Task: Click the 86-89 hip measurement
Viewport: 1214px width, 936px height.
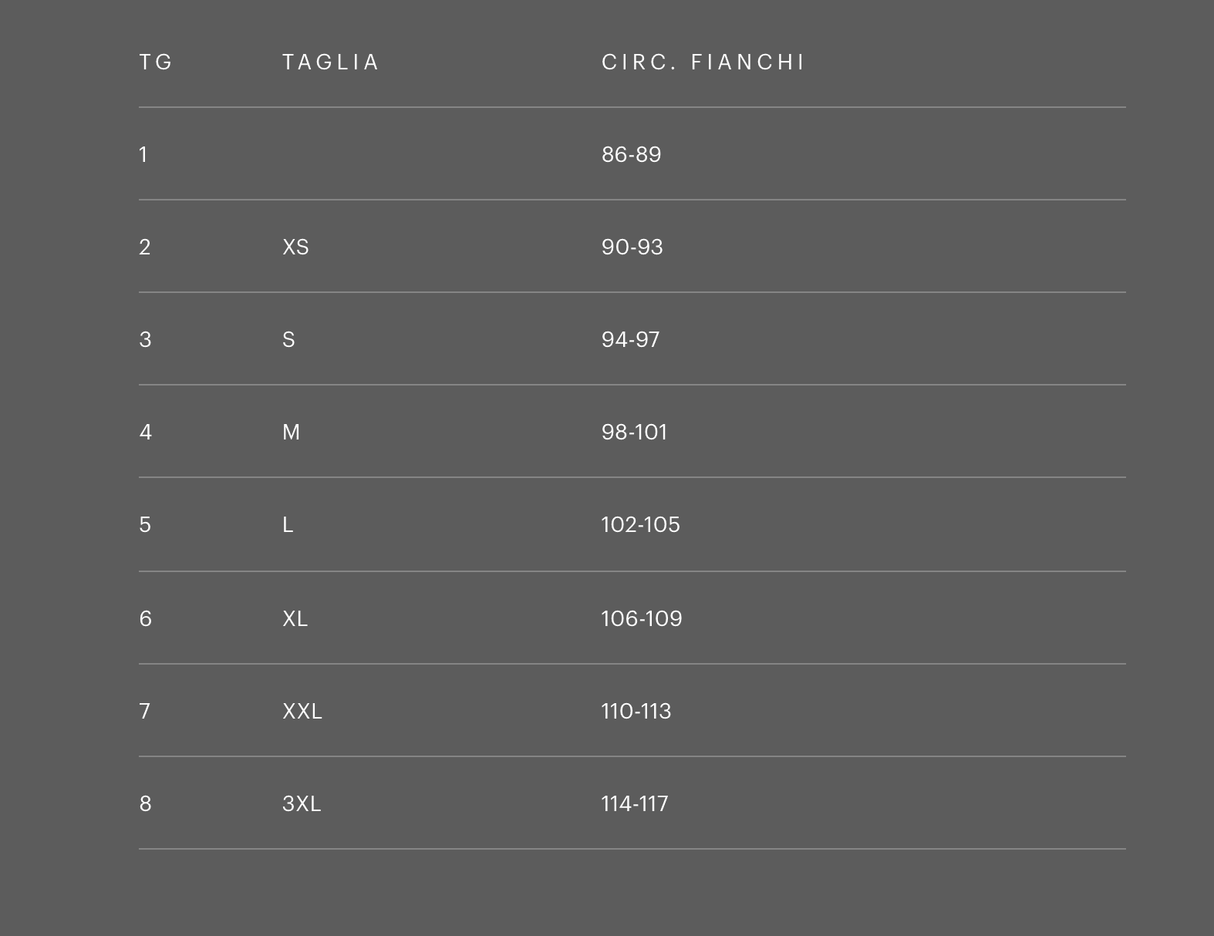Action: (631, 155)
